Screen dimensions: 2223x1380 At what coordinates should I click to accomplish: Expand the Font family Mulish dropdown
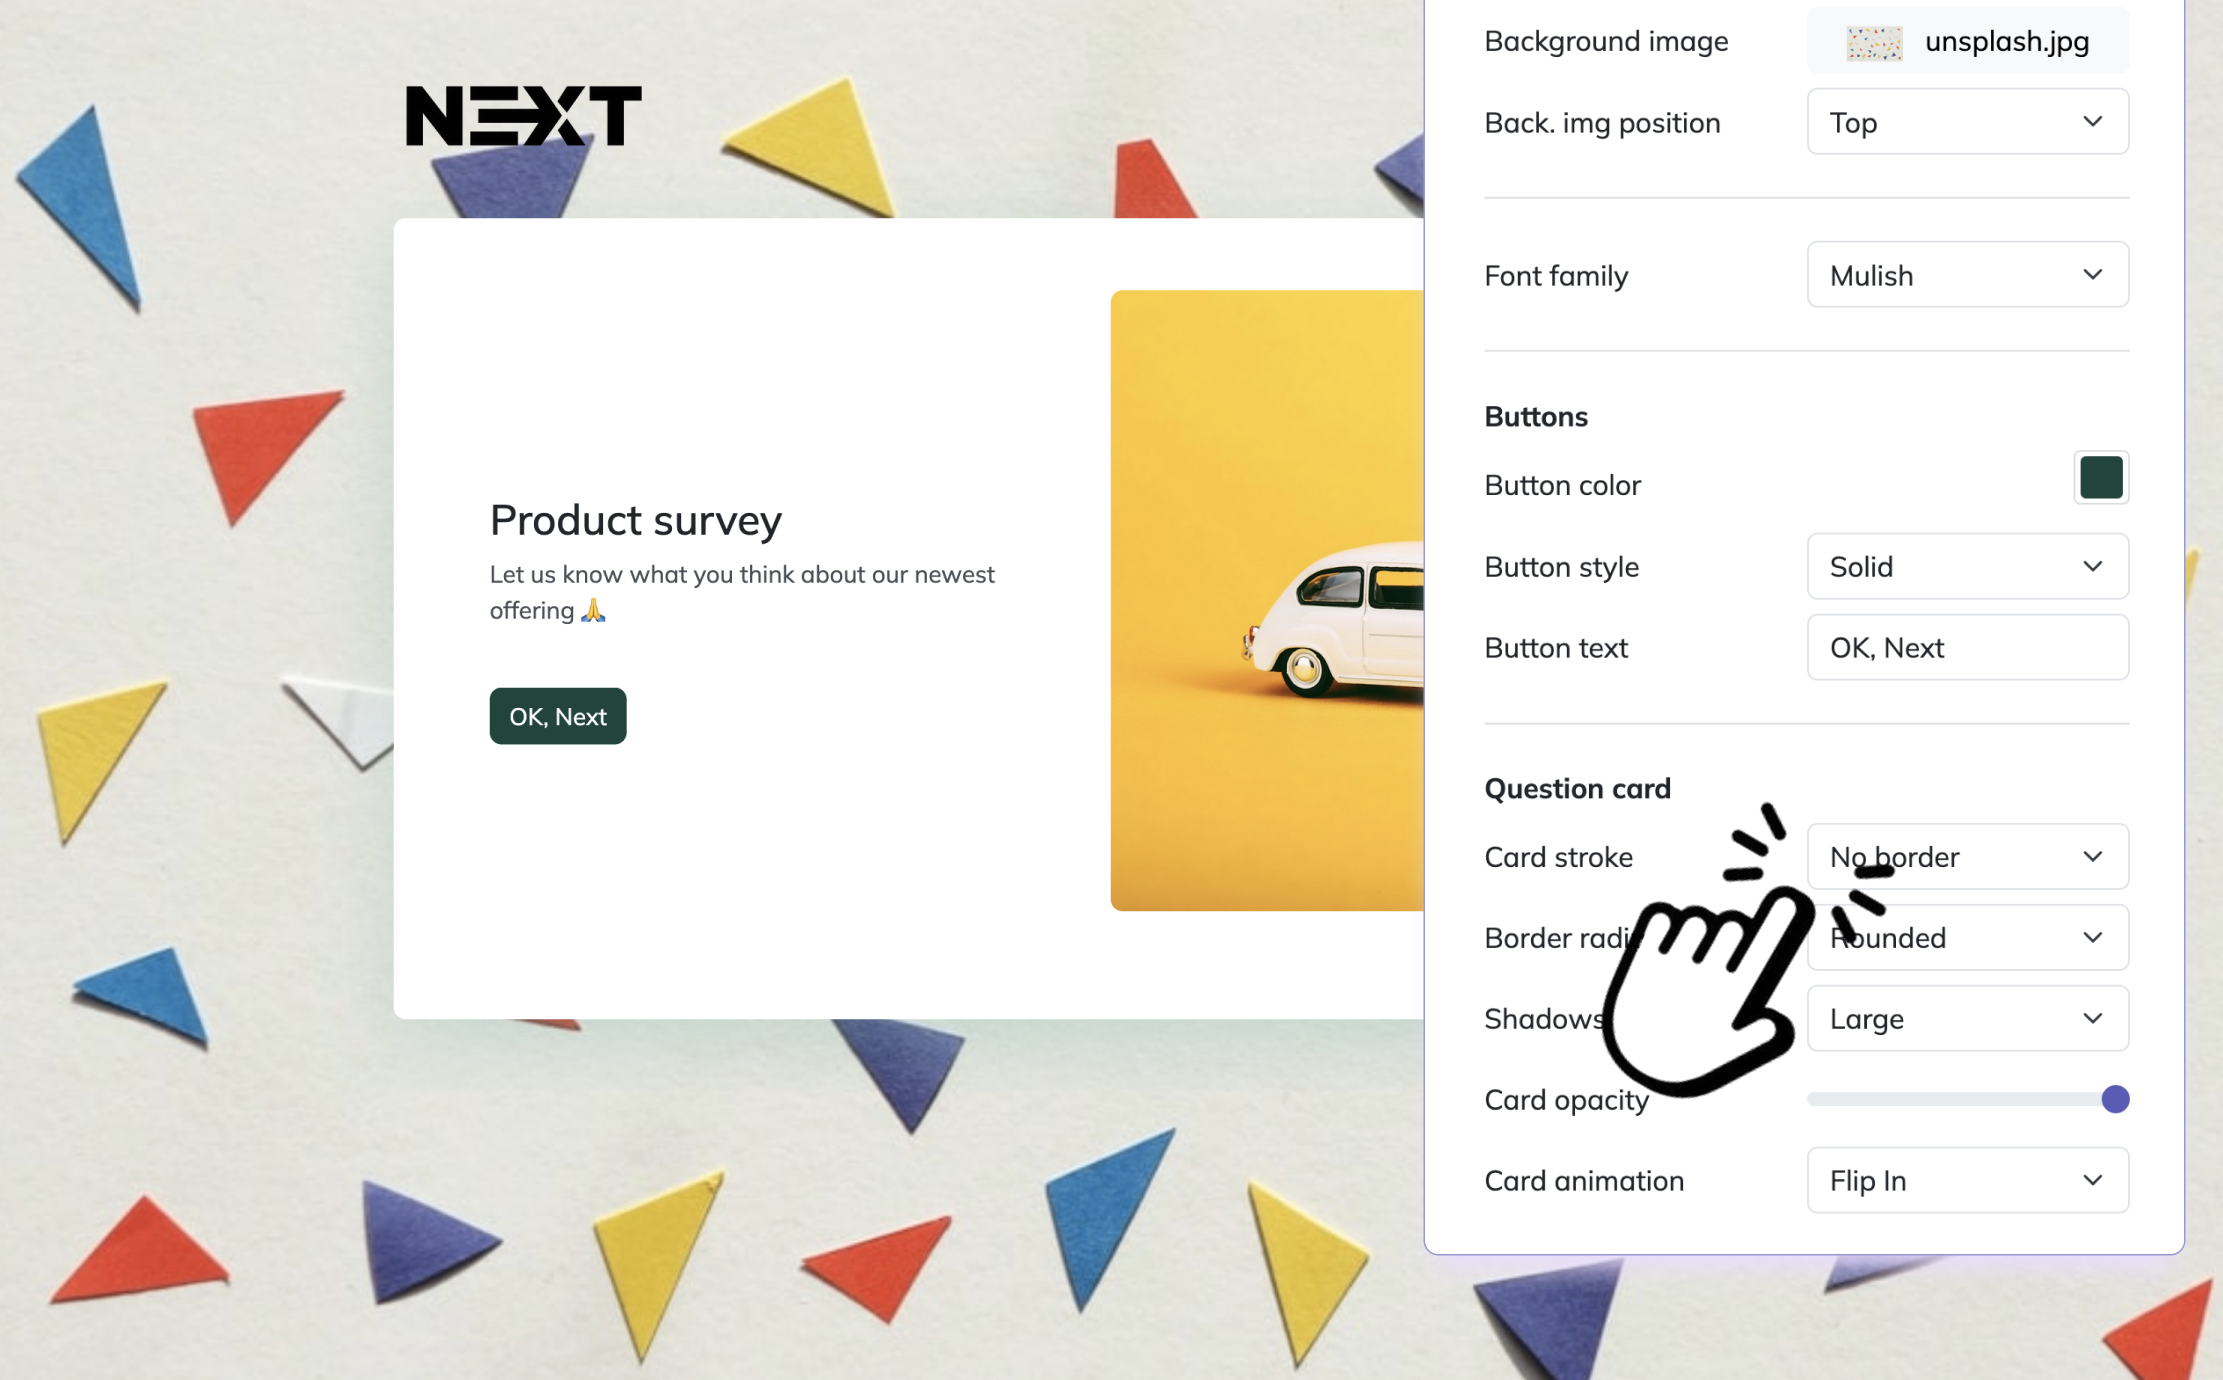point(1966,275)
